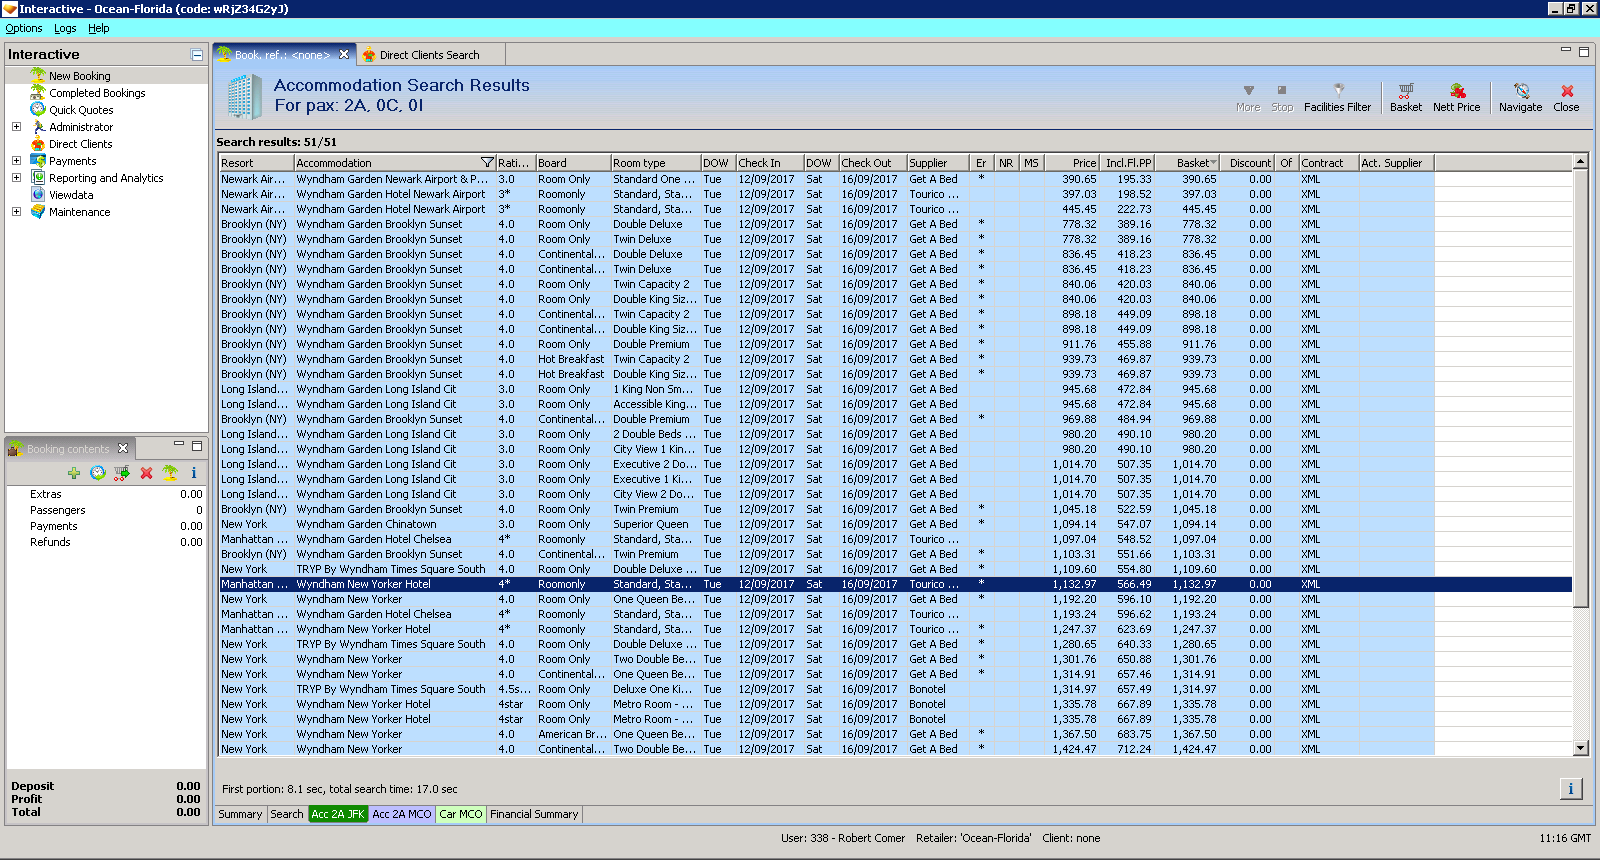Click the Supplier column header
1600x860 pixels.
pyautogui.click(x=938, y=163)
